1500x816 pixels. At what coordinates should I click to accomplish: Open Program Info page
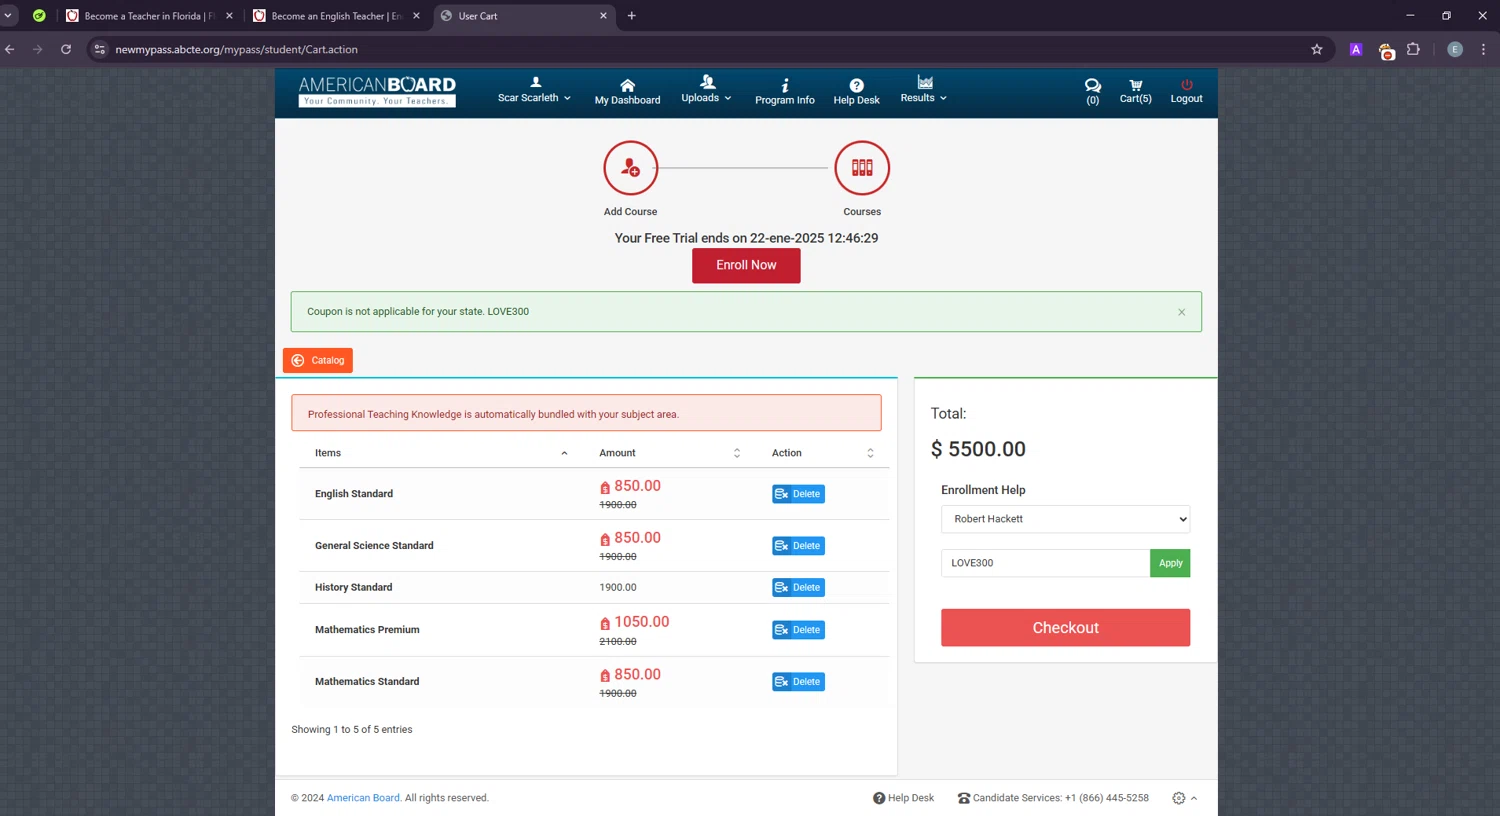(784, 92)
